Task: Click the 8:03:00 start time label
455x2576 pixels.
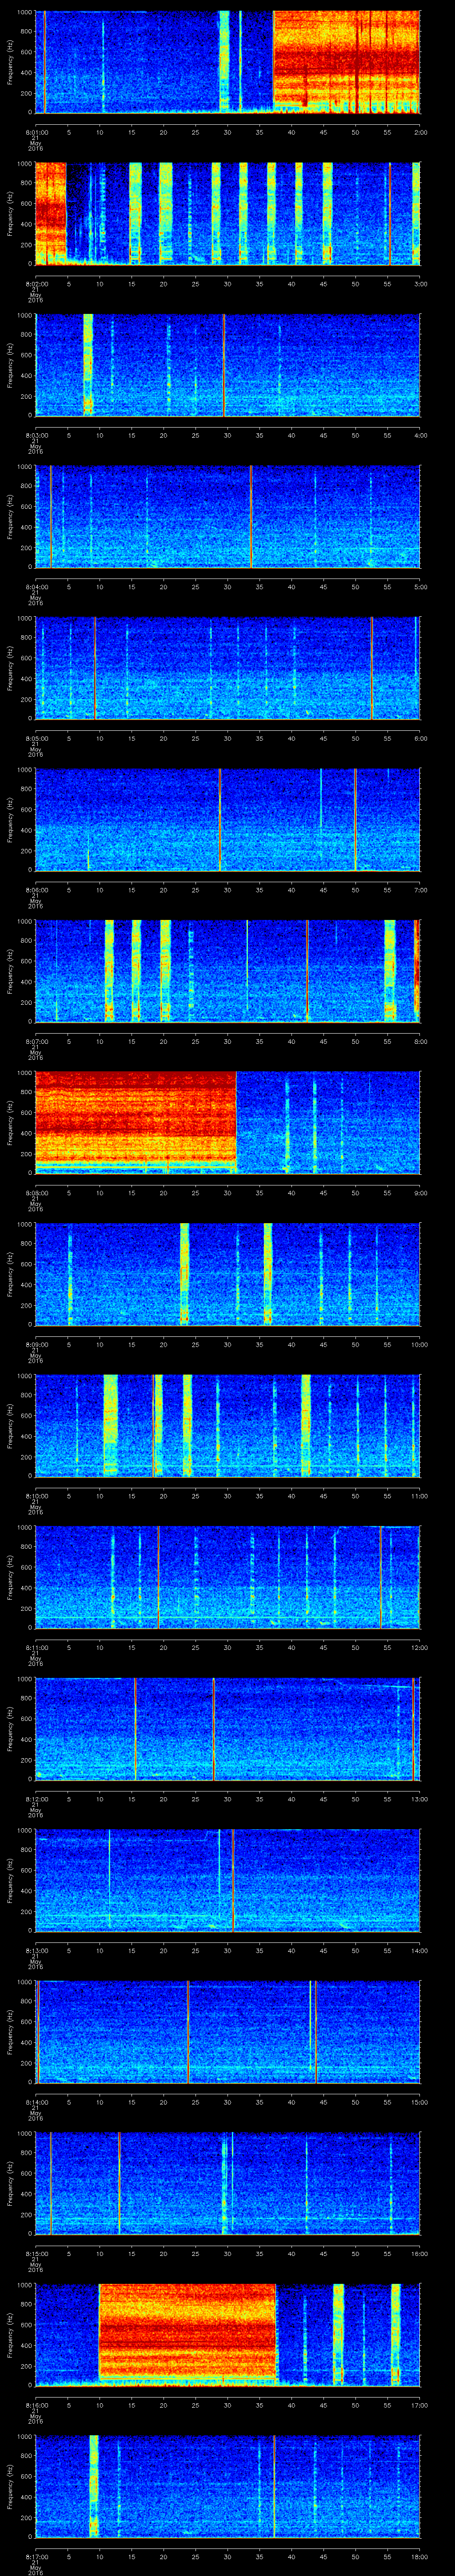Action: (x=36, y=435)
